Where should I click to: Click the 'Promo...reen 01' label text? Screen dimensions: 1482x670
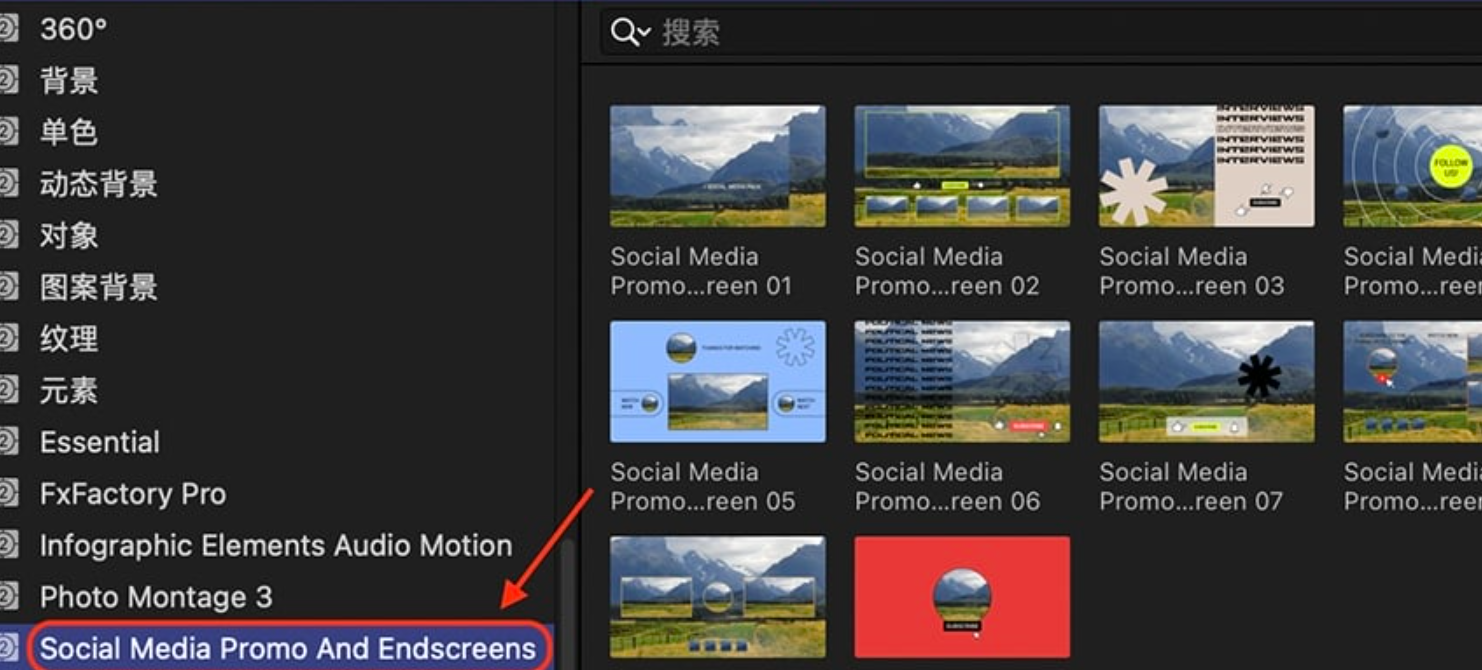tap(702, 286)
